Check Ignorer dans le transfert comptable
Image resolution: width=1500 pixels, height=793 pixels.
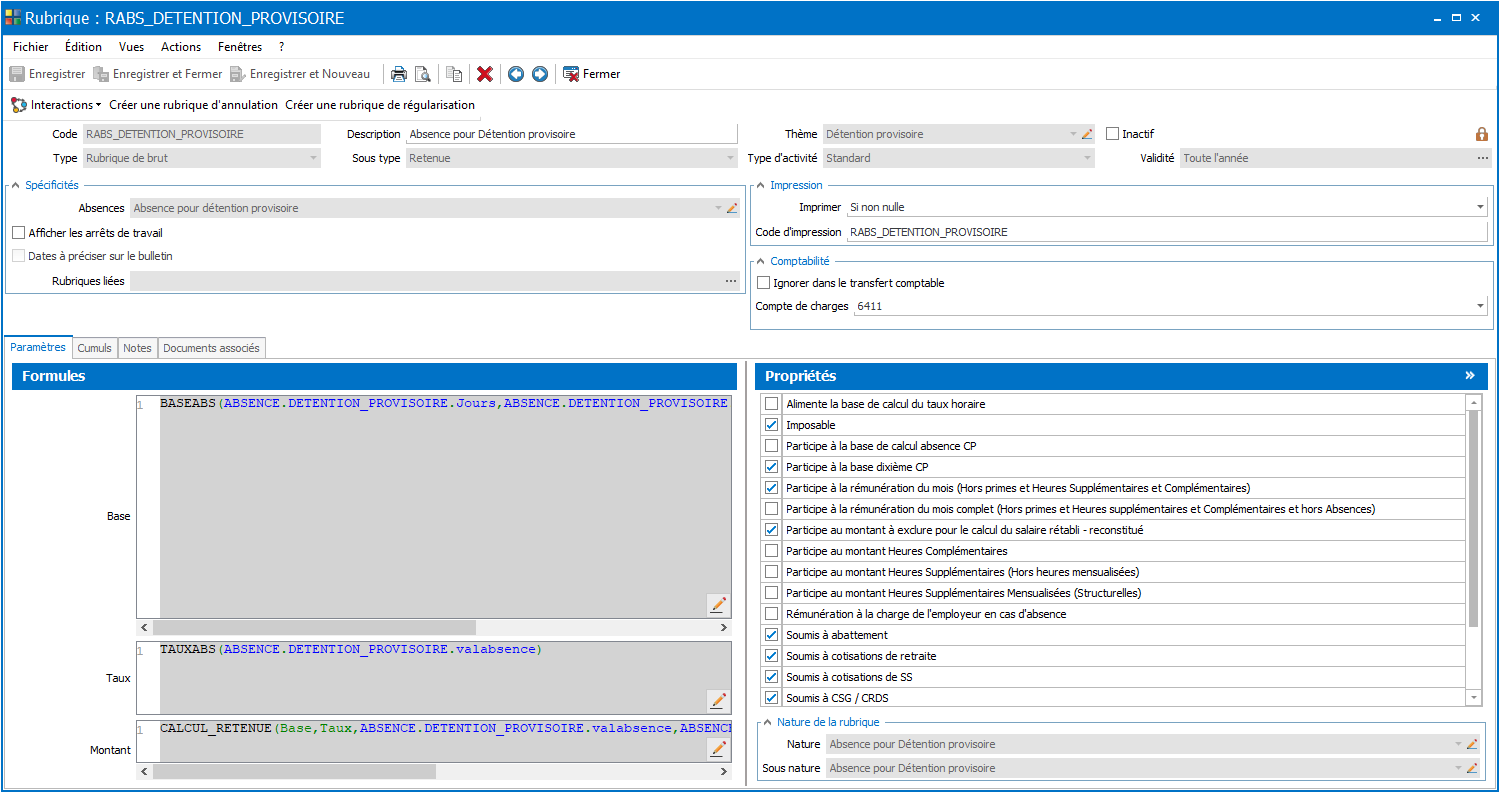[x=764, y=283]
